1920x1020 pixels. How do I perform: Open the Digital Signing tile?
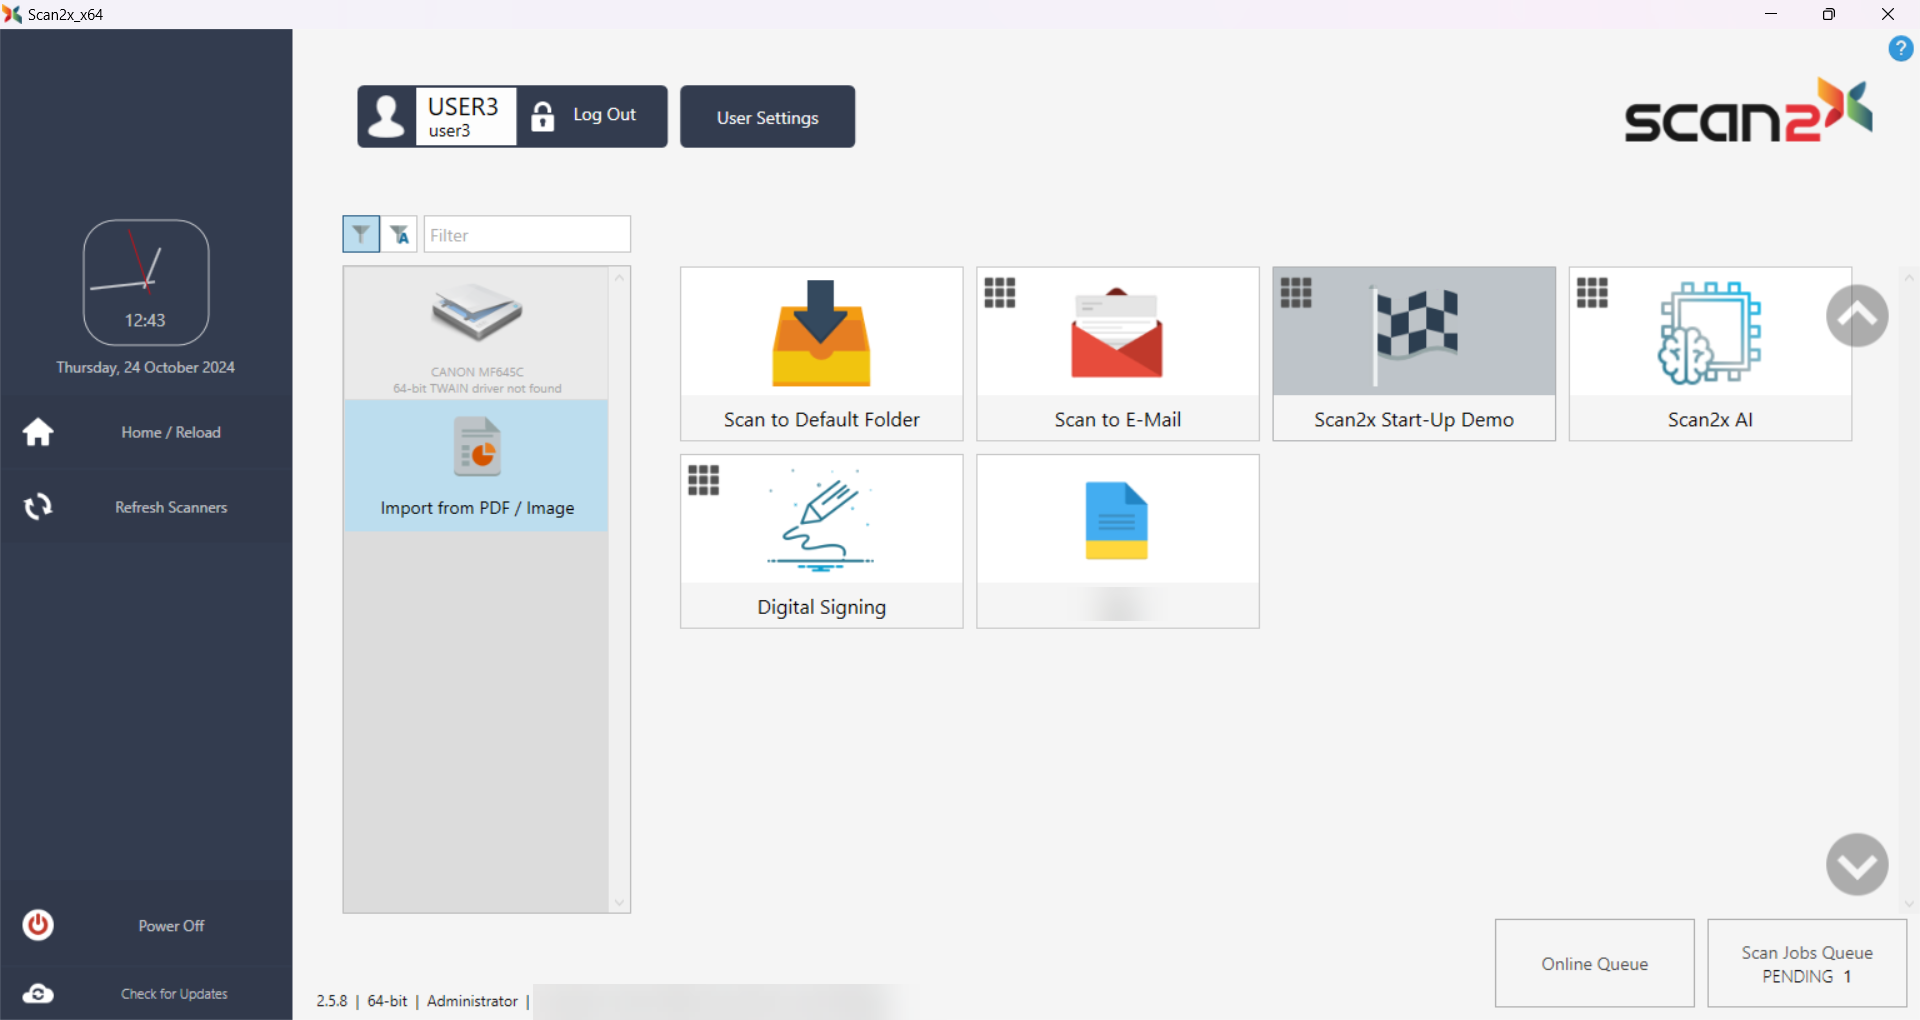coord(821,541)
